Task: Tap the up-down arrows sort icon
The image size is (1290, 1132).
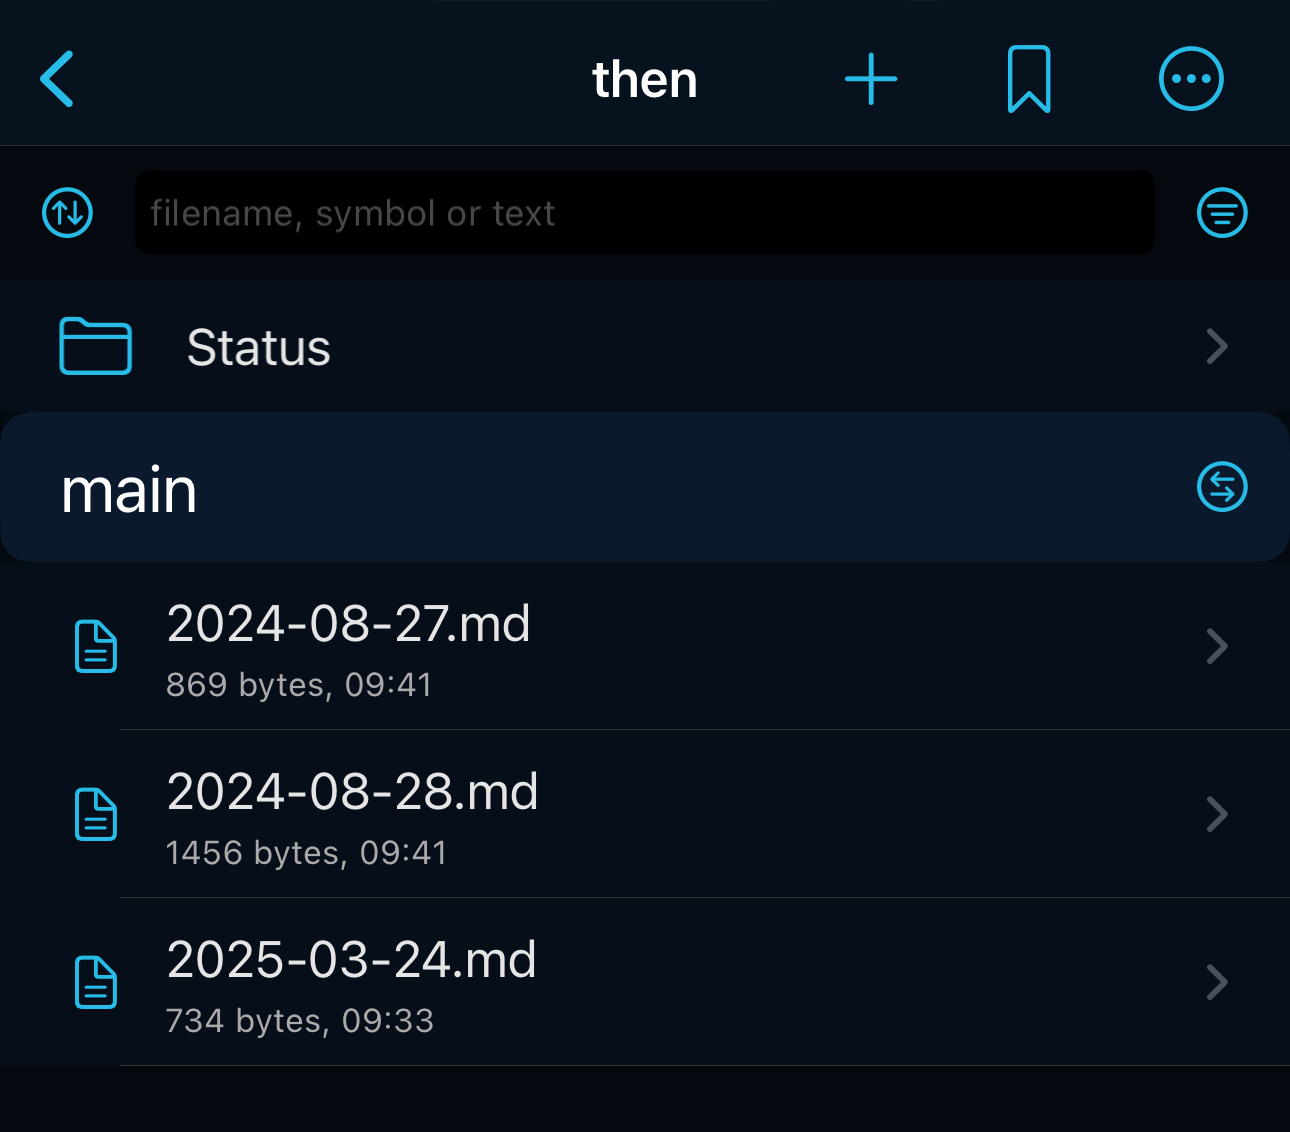Action: pos(68,212)
